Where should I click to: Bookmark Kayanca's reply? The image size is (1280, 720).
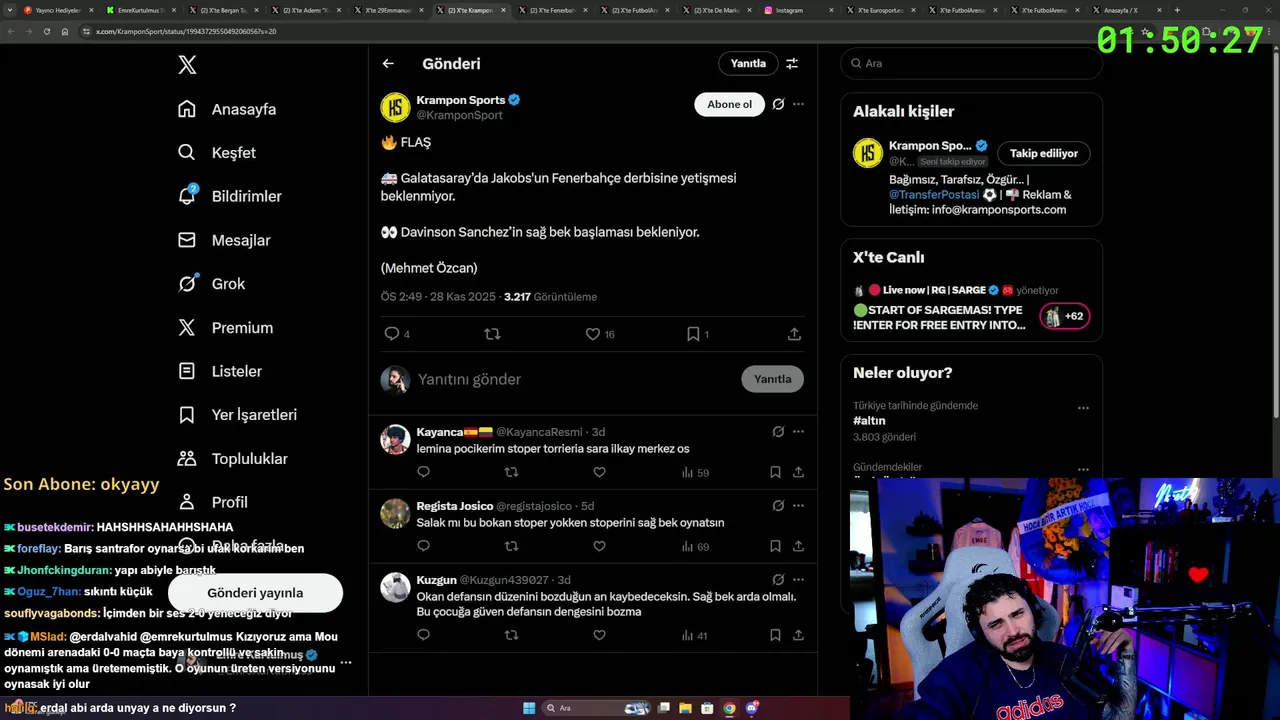pos(775,472)
